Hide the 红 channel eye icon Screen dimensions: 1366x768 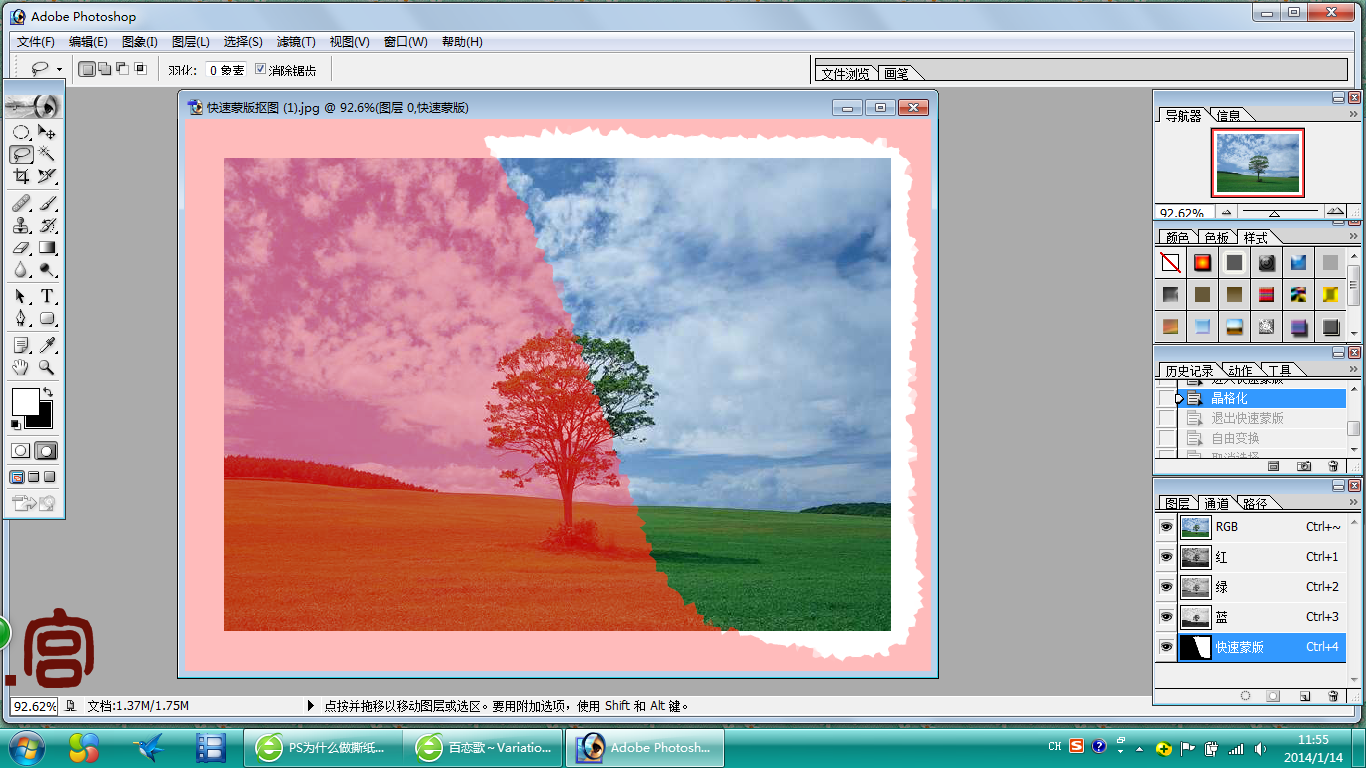tap(1166, 557)
